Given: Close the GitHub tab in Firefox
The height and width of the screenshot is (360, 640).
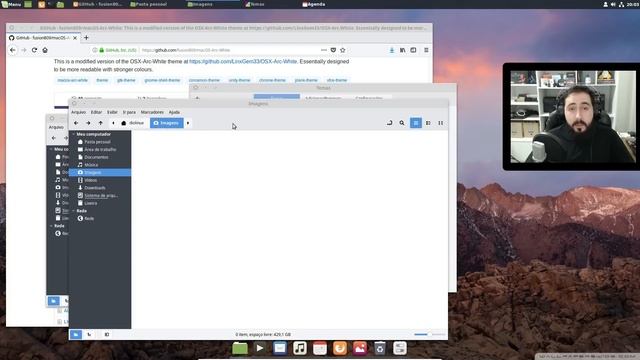Looking at the screenshot, I should [75, 38].
